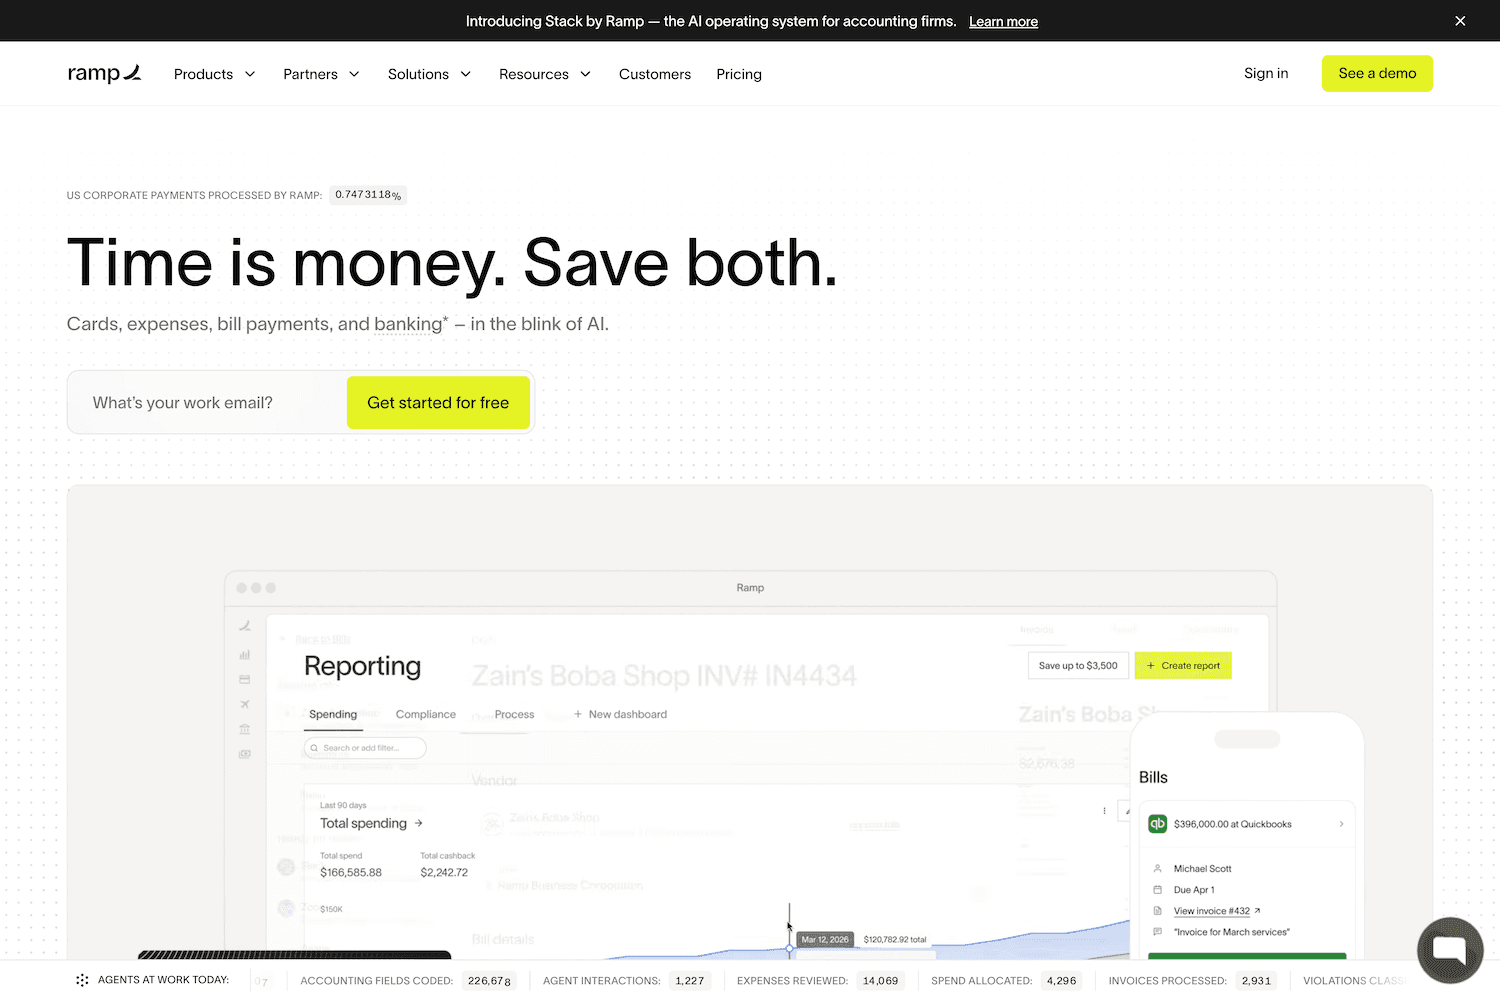Select the Spending tab under Reporting
1500x1000 pixels.
point(333,714)
